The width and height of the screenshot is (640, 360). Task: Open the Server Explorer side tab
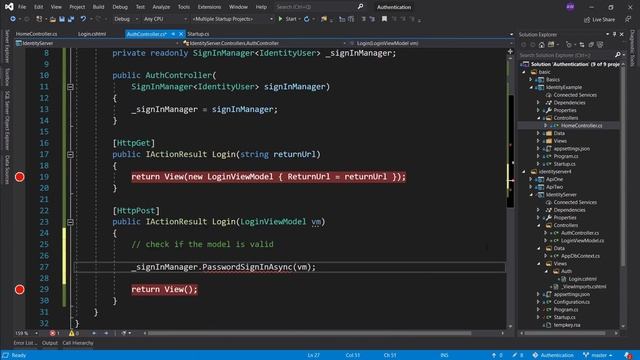pyautogui.click(x=7, y=46)
